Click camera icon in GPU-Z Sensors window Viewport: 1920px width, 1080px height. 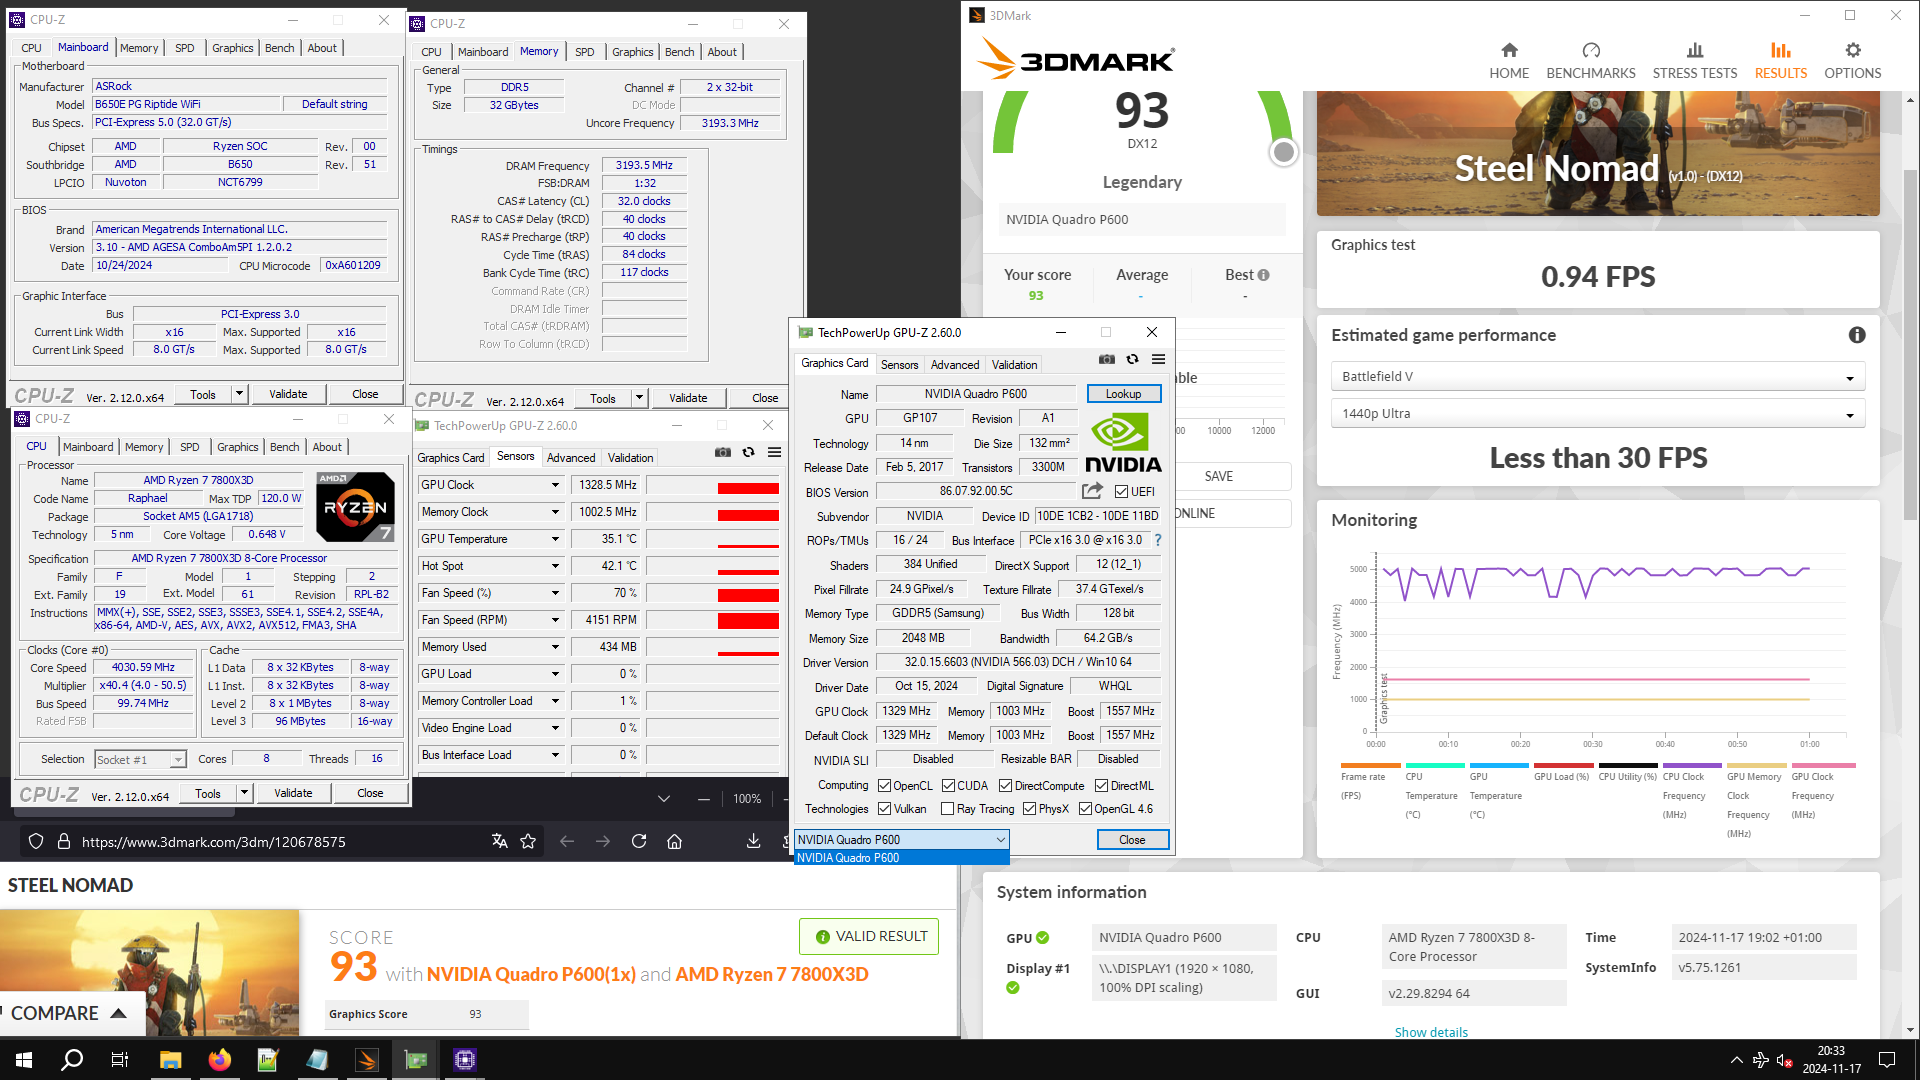[723, 452]
